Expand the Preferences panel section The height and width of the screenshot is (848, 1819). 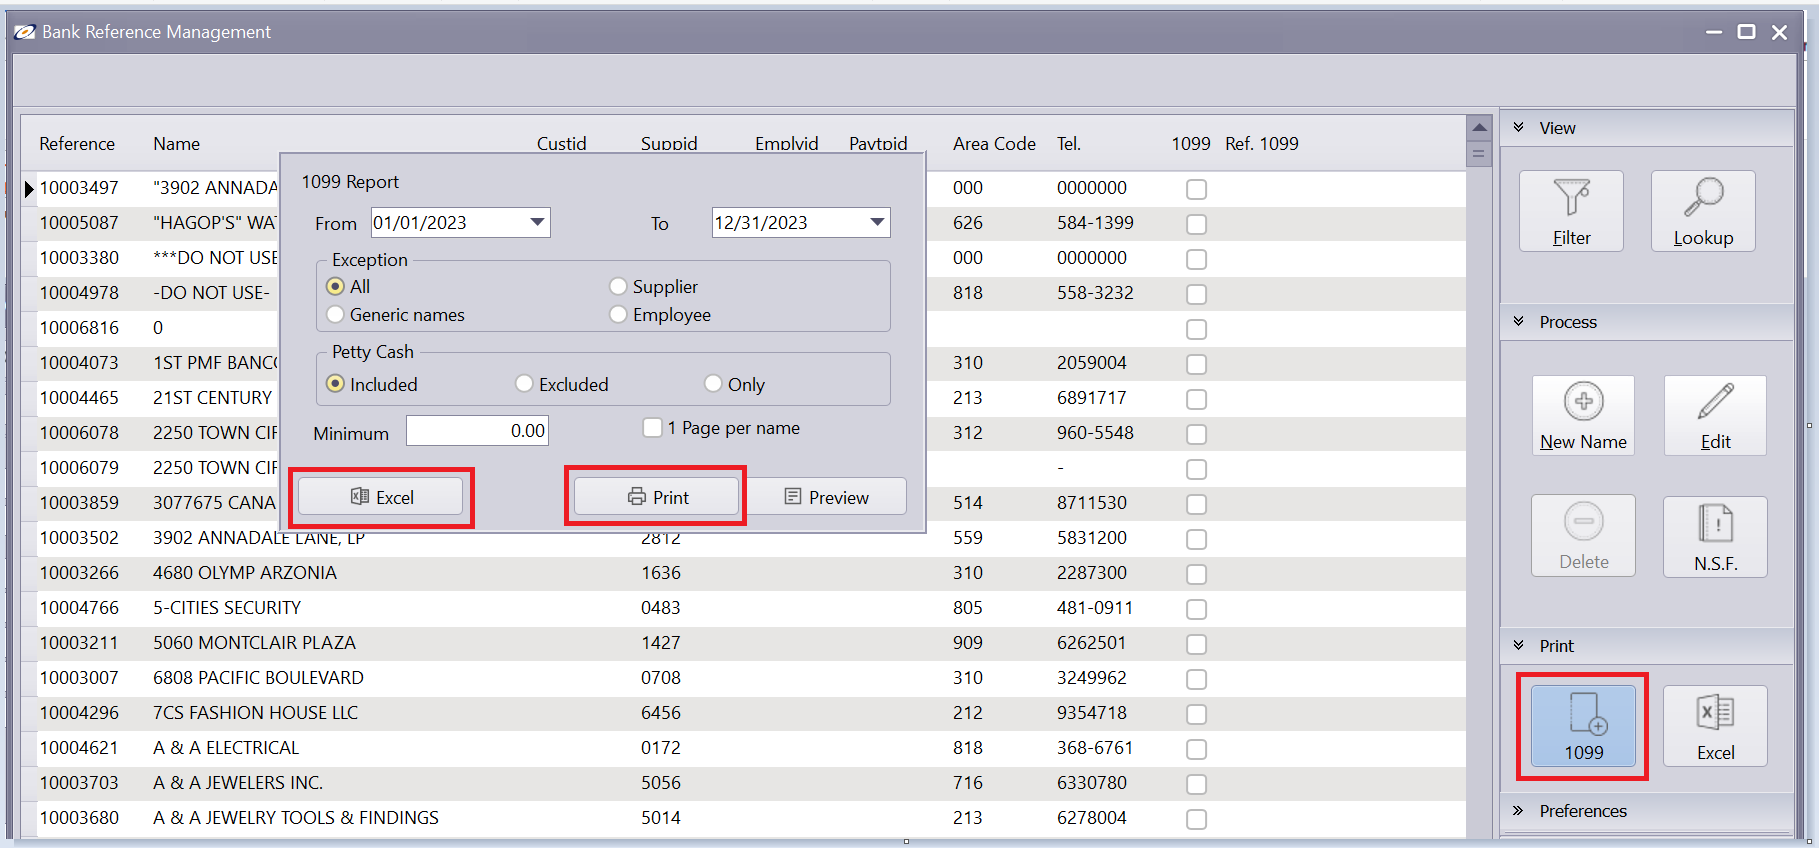click(x=1519, y=810)
